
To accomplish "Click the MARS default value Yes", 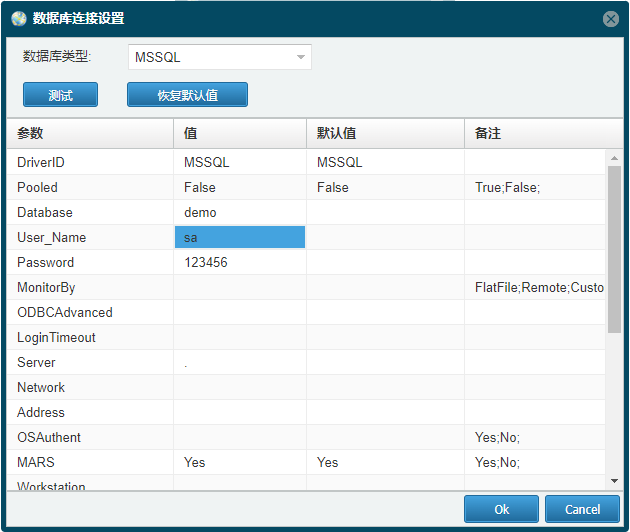I will pos(385,462).
